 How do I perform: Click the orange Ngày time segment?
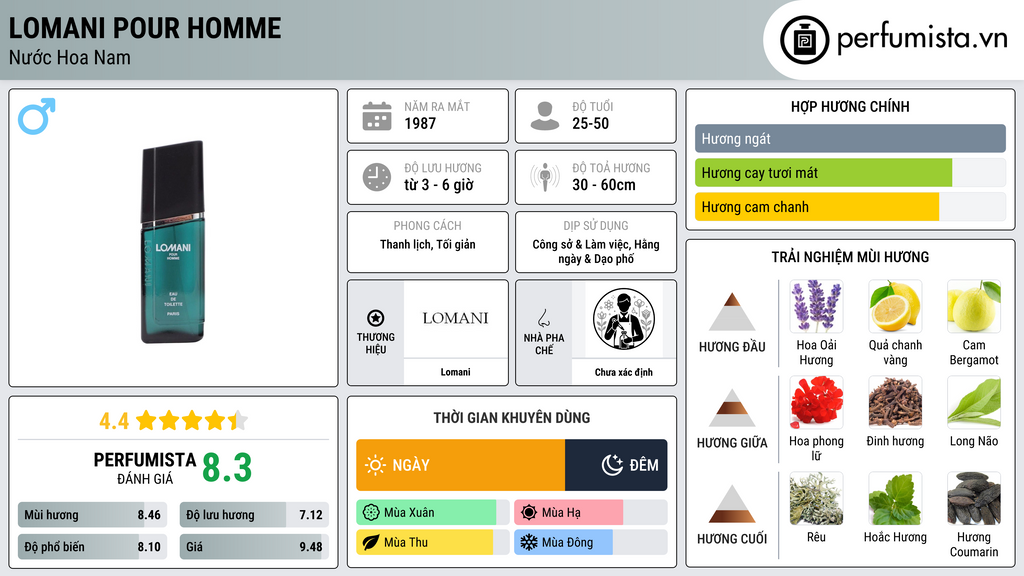coord(460,465)
